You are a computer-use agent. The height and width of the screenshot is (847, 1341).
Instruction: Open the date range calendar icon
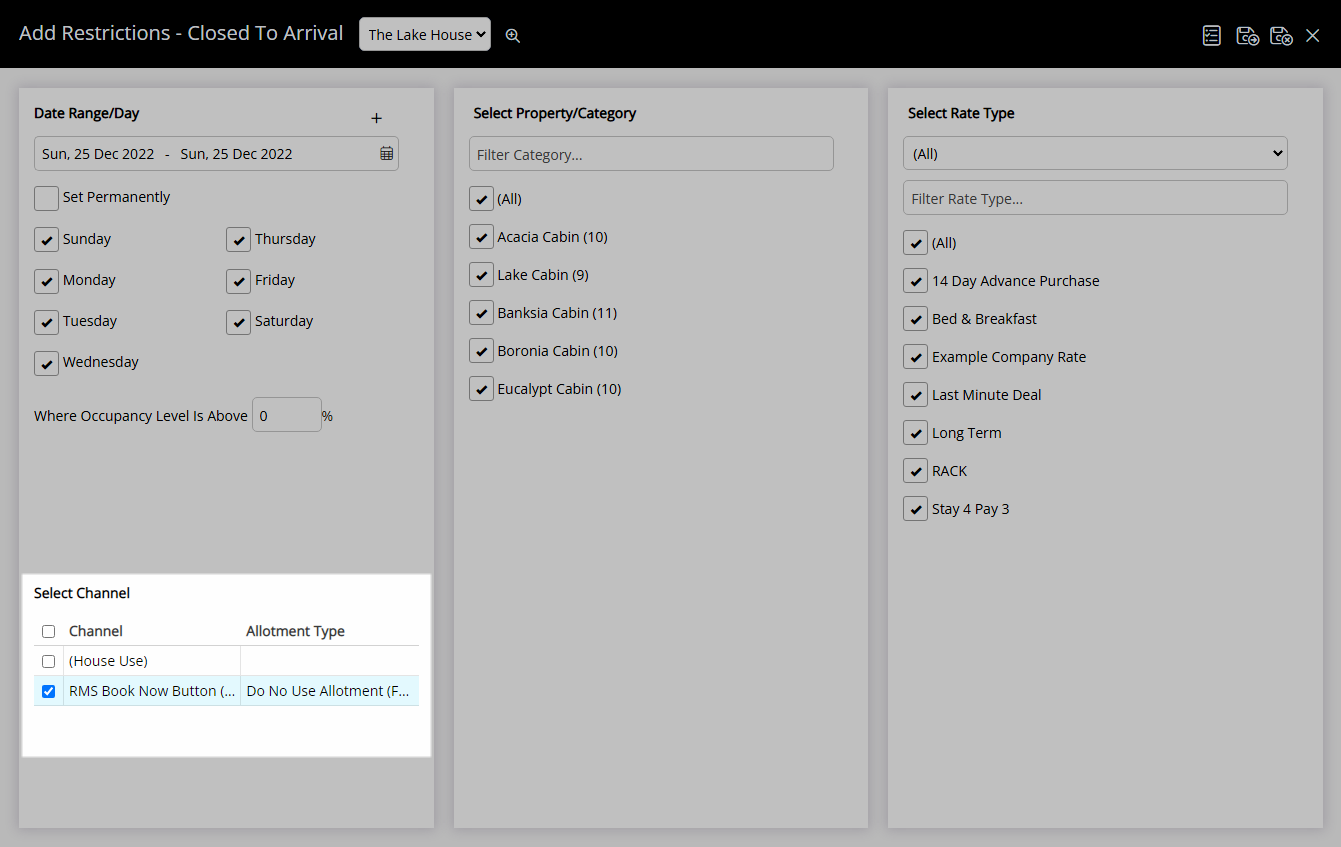coord(387,154)
